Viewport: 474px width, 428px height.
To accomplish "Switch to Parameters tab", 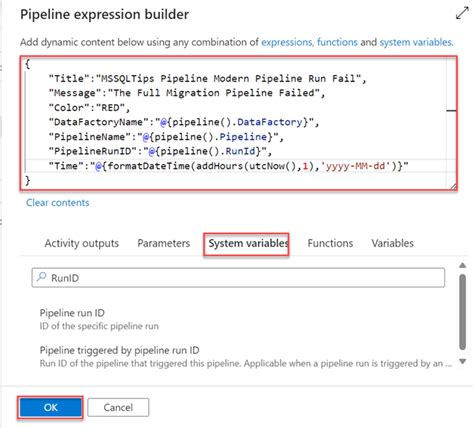I will click(x=164, y=243).
